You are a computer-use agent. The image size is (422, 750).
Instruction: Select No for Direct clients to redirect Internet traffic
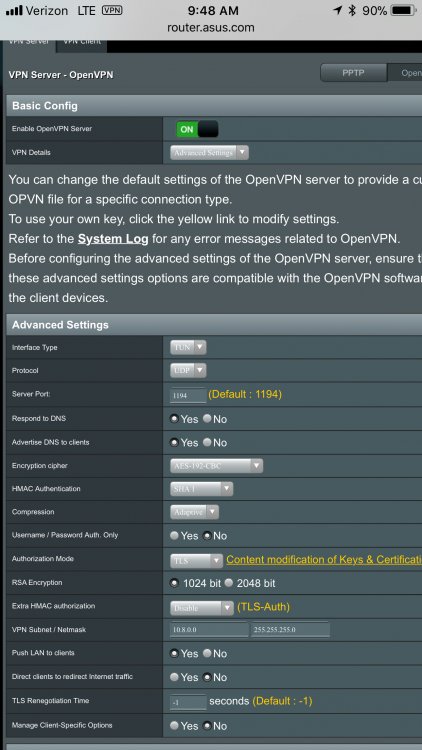pyautogui.click(x=207, y=677)
